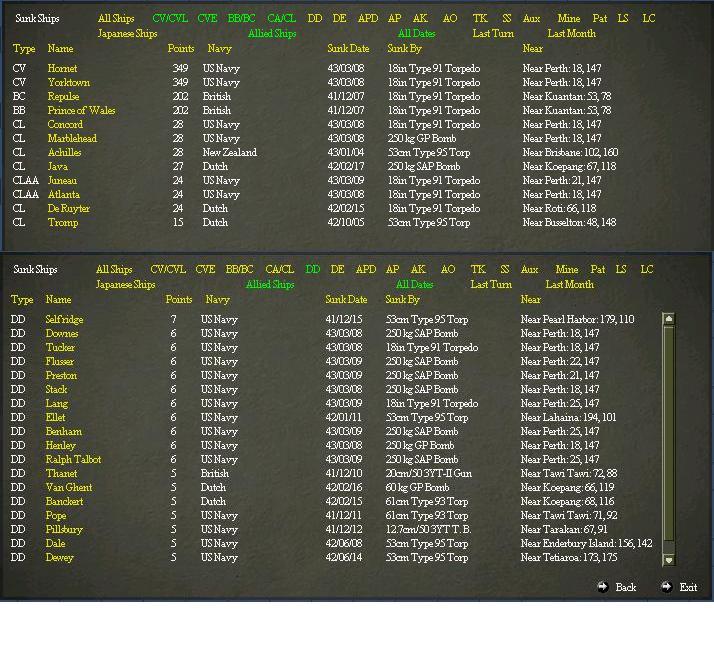
Task: Select AO filter in top panel
Action: click(x=450, y=19)
